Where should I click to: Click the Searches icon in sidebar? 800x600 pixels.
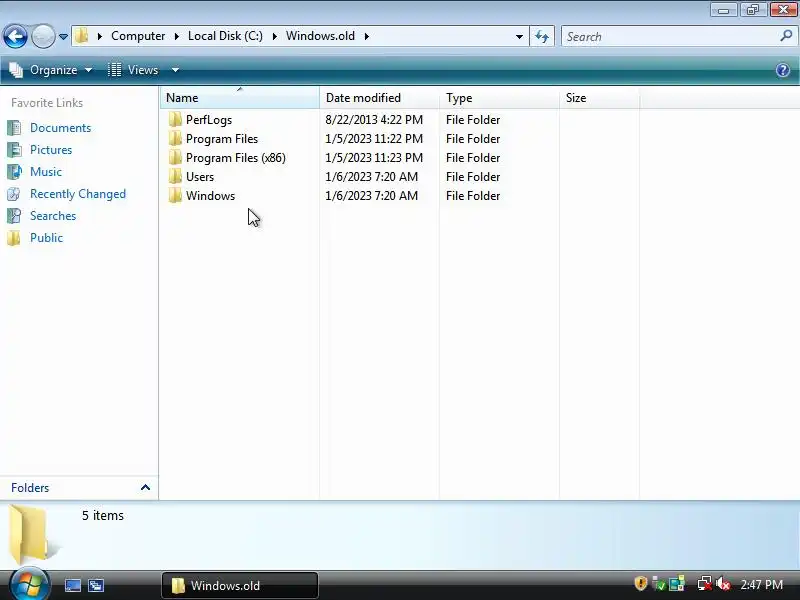(14, 216)
